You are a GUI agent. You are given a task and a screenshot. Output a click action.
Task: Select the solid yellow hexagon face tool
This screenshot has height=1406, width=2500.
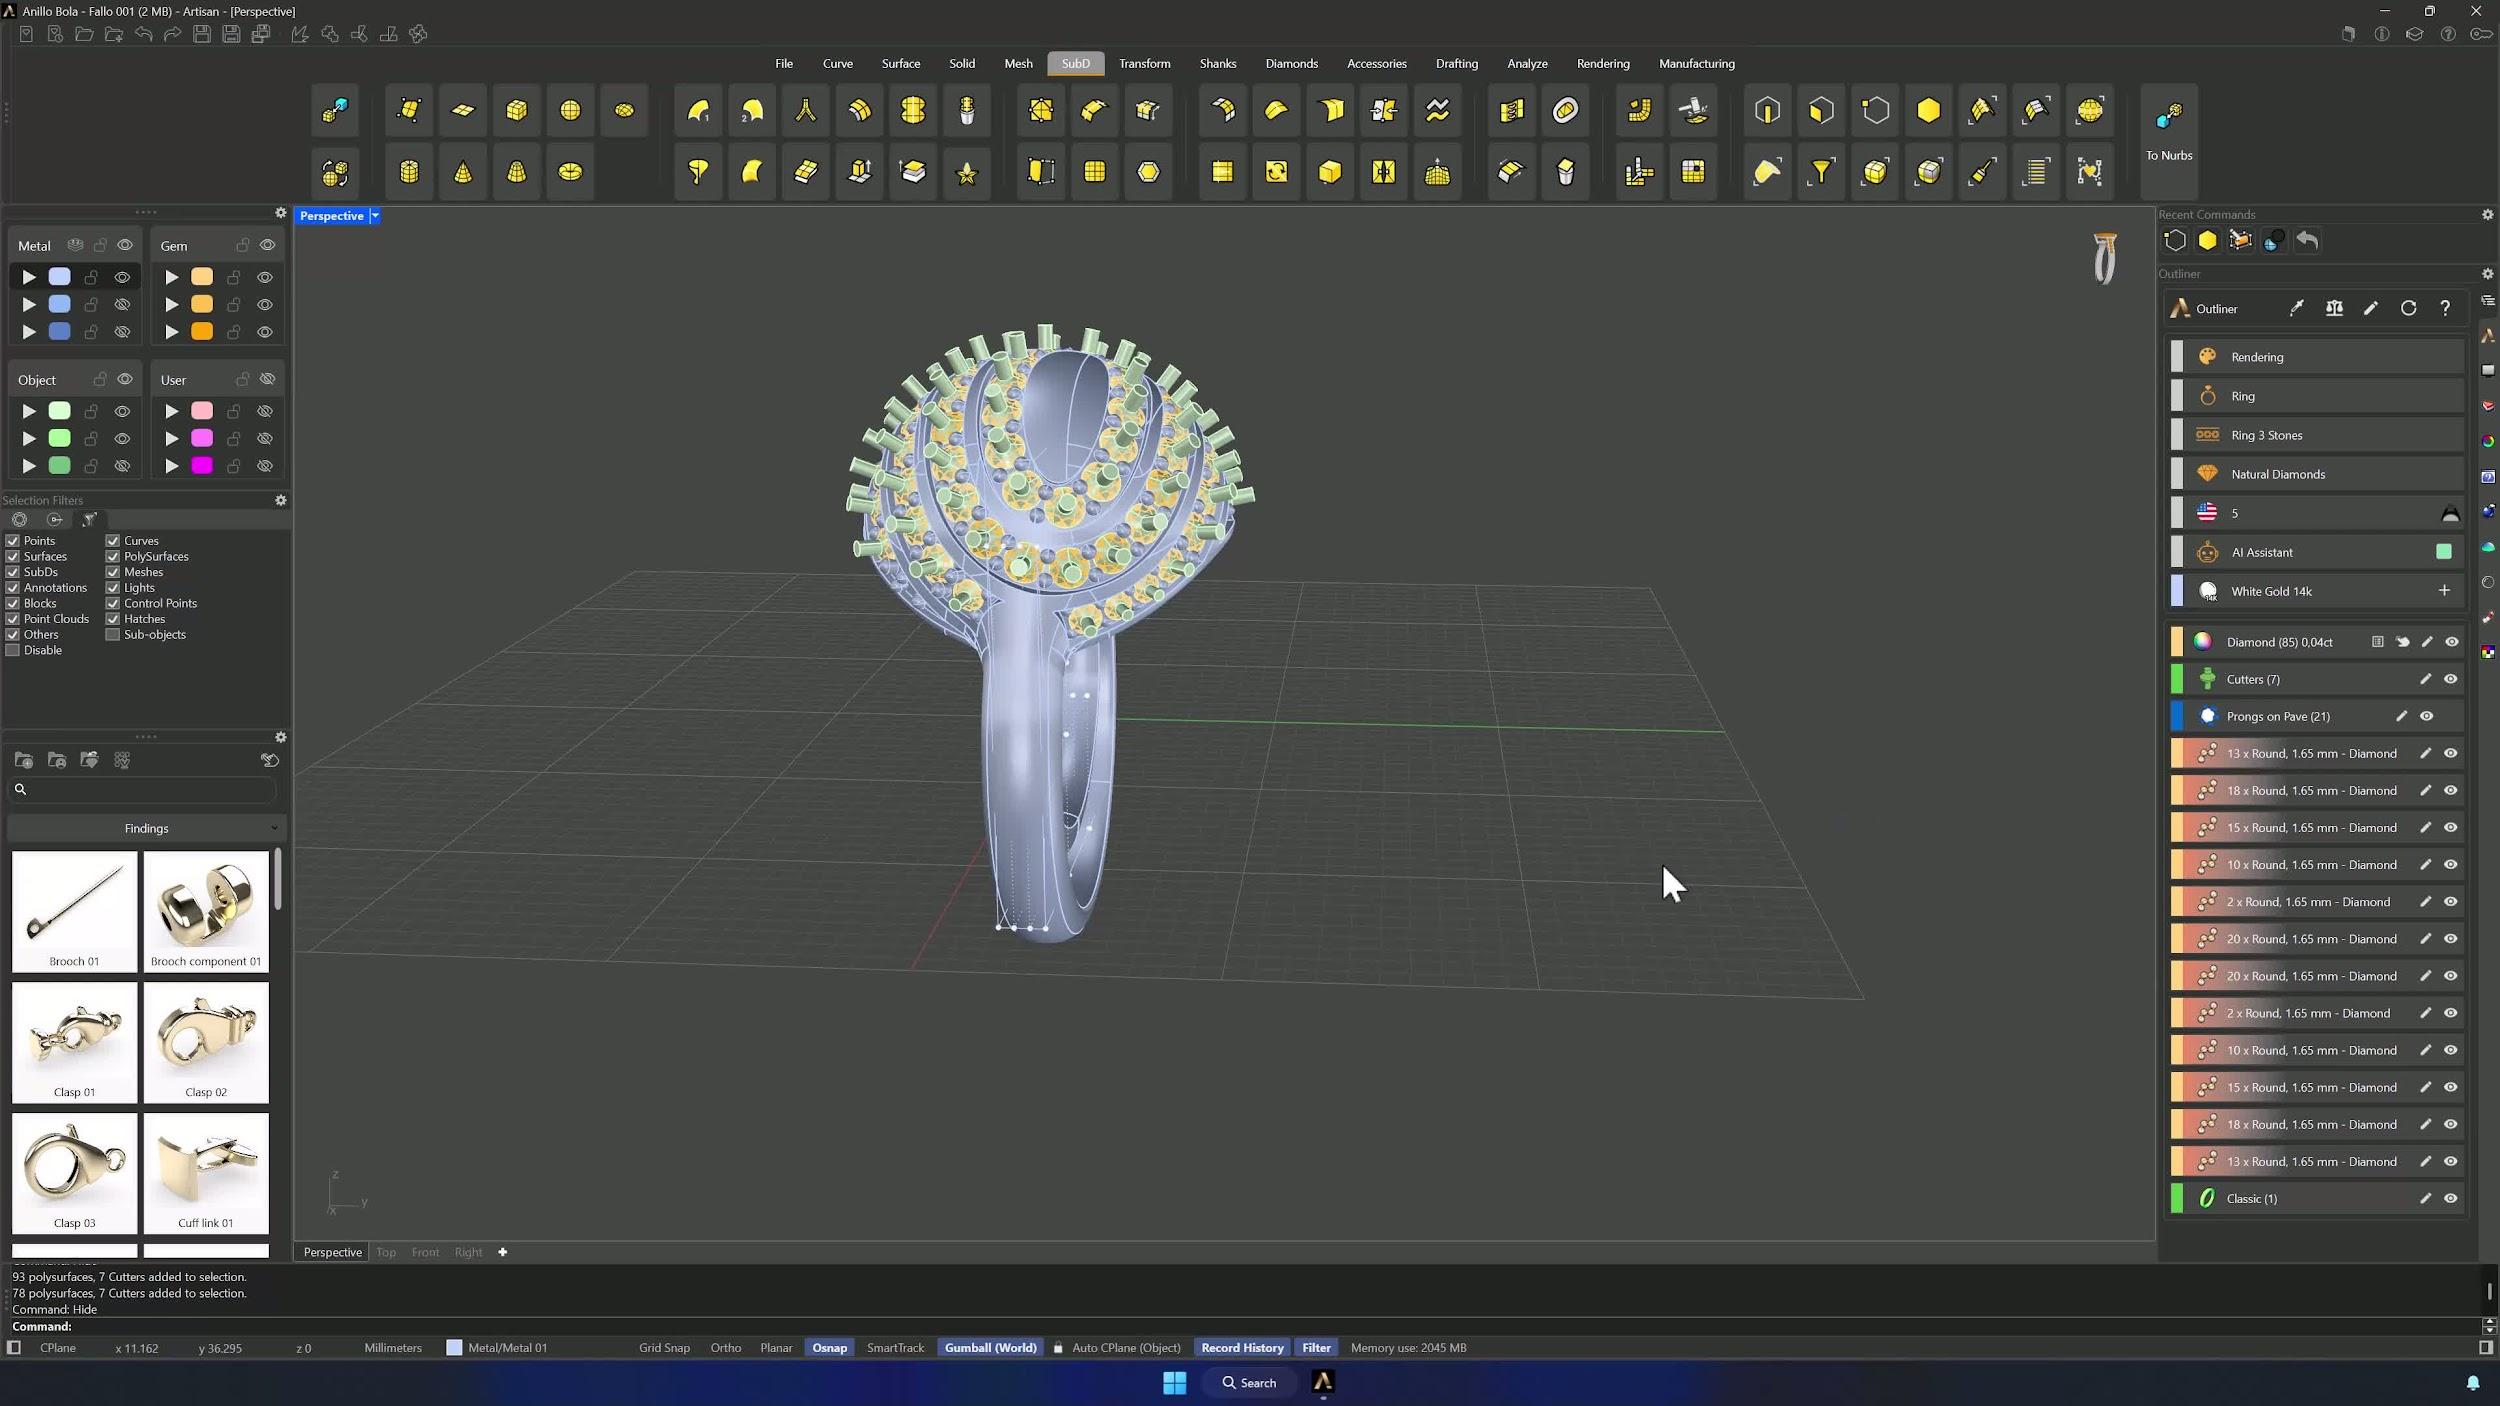[x=1929, y=110]
